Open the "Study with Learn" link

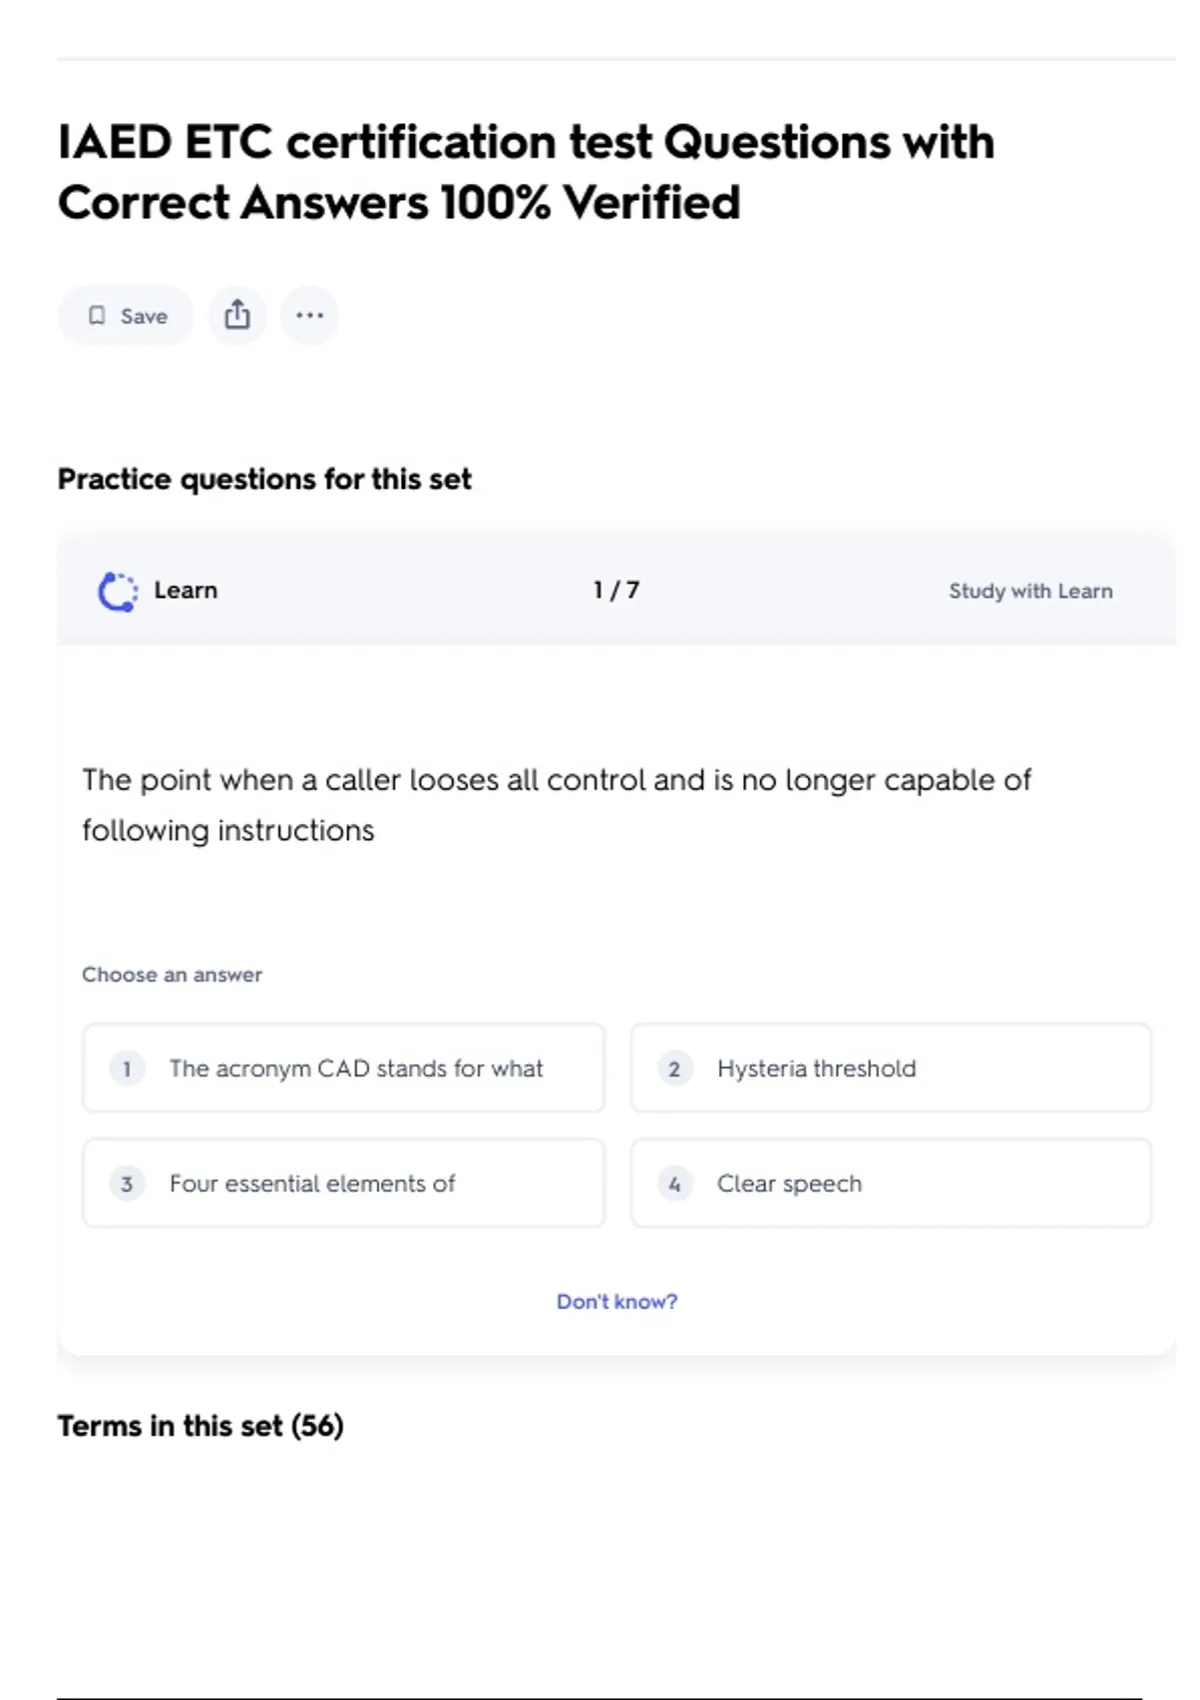pyautogui.click(x=1030, y=591)
